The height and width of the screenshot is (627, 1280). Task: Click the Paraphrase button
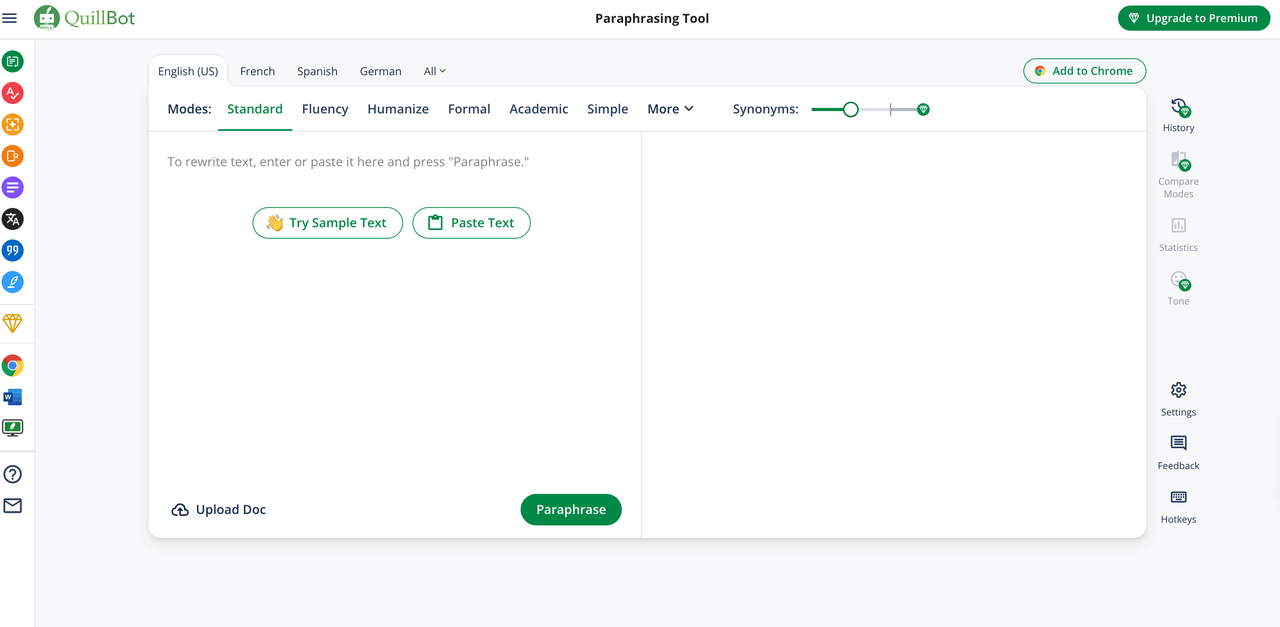tap(571, 509)
